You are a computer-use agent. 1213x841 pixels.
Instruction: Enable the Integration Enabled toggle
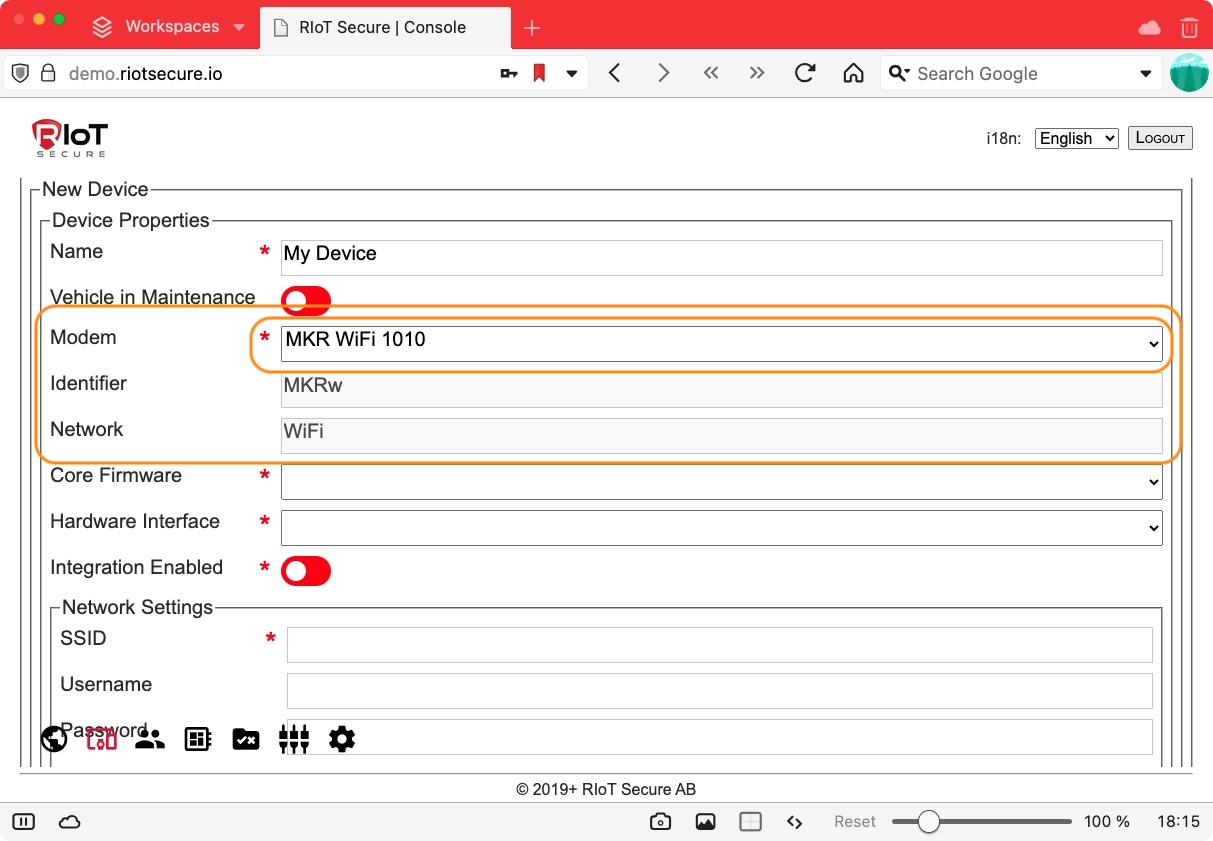[x=305, y=570]
